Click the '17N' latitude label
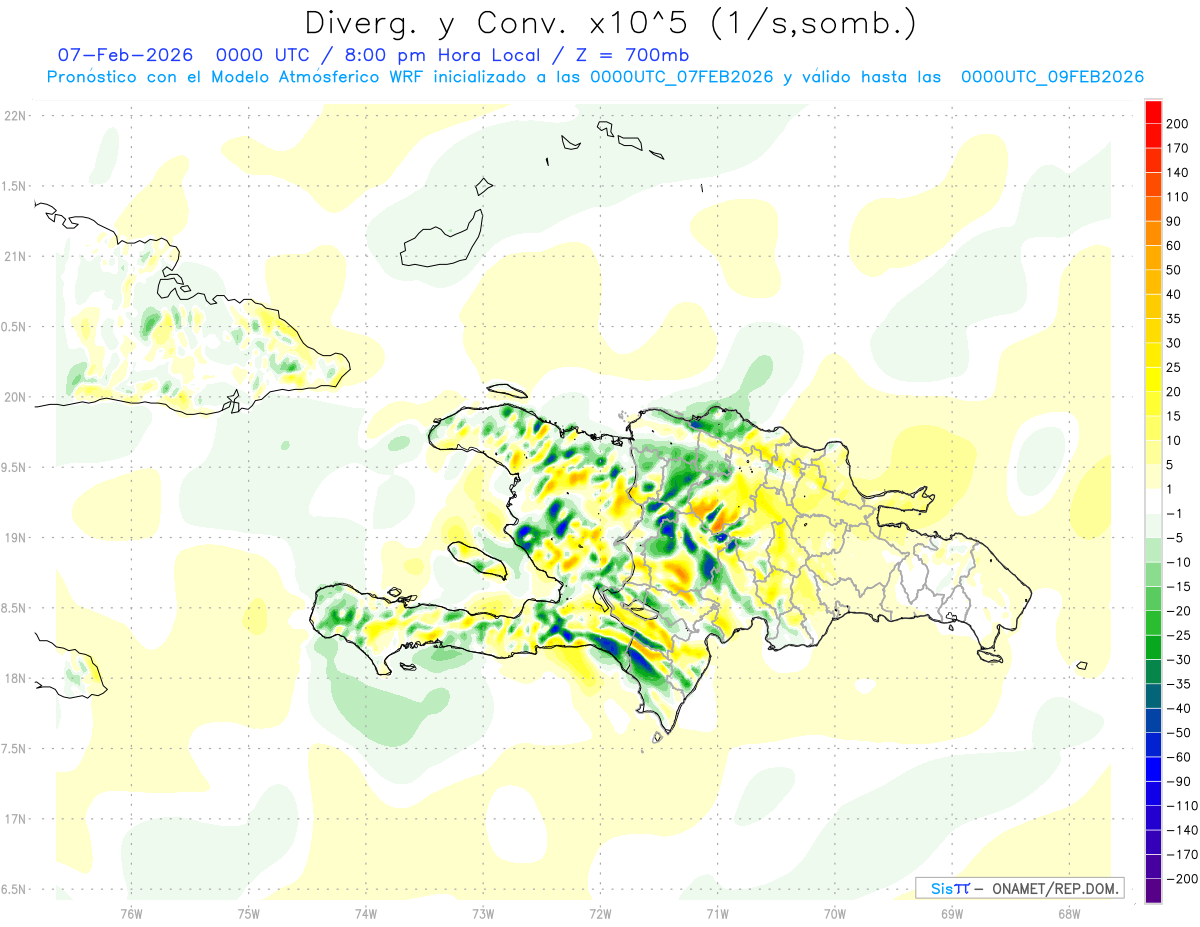This screenshot has height=927, width=1200. (x=15, y=819)
